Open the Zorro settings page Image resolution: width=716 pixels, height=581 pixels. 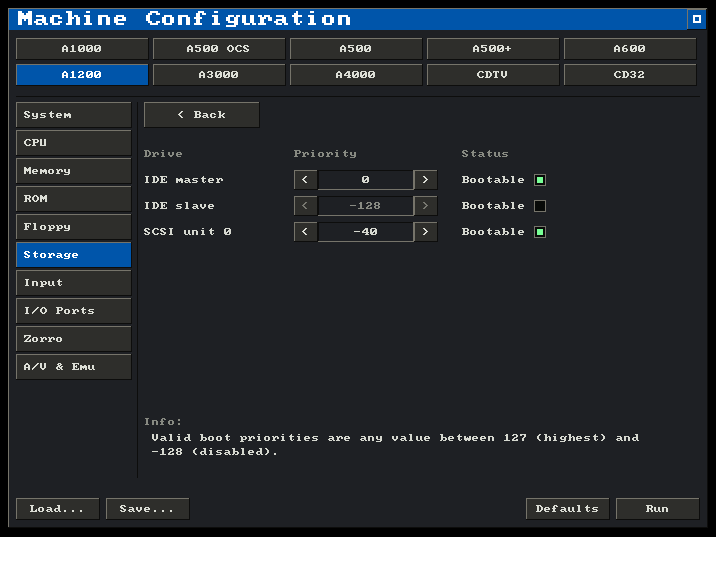coord(74,339)
